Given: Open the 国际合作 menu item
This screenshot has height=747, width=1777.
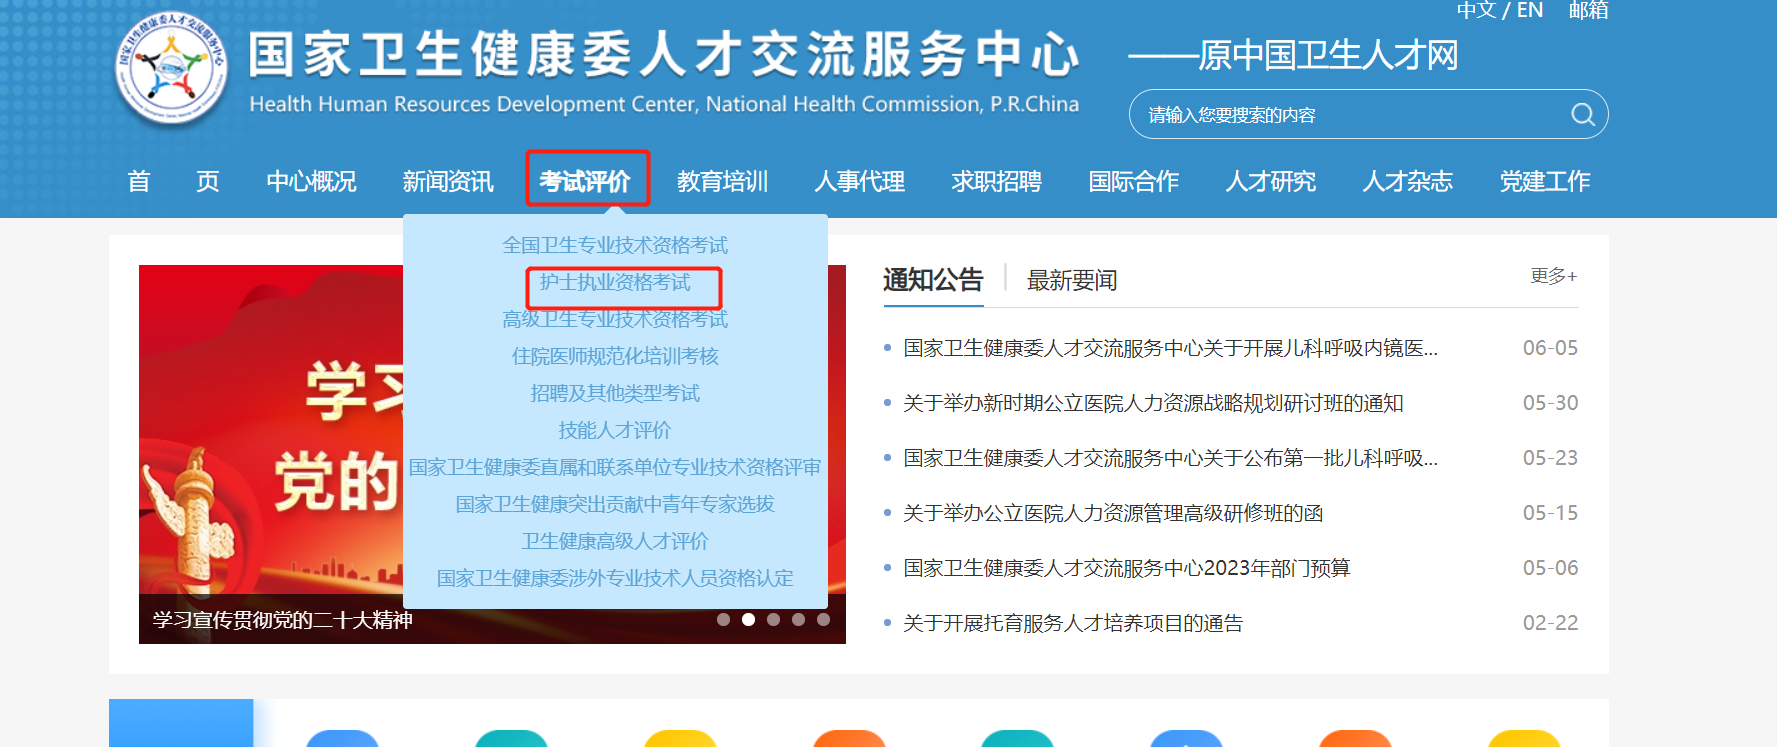Looking at the screenshot, I should 1133,181.
